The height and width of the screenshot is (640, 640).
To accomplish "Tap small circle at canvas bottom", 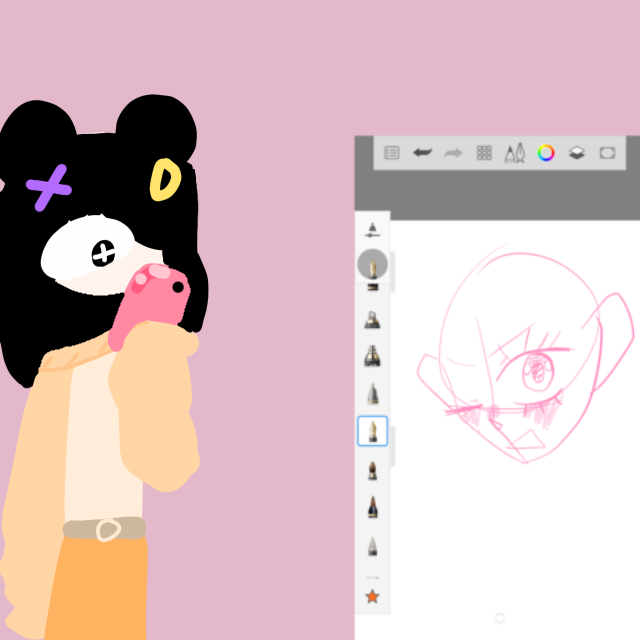I will coord(500,618).
